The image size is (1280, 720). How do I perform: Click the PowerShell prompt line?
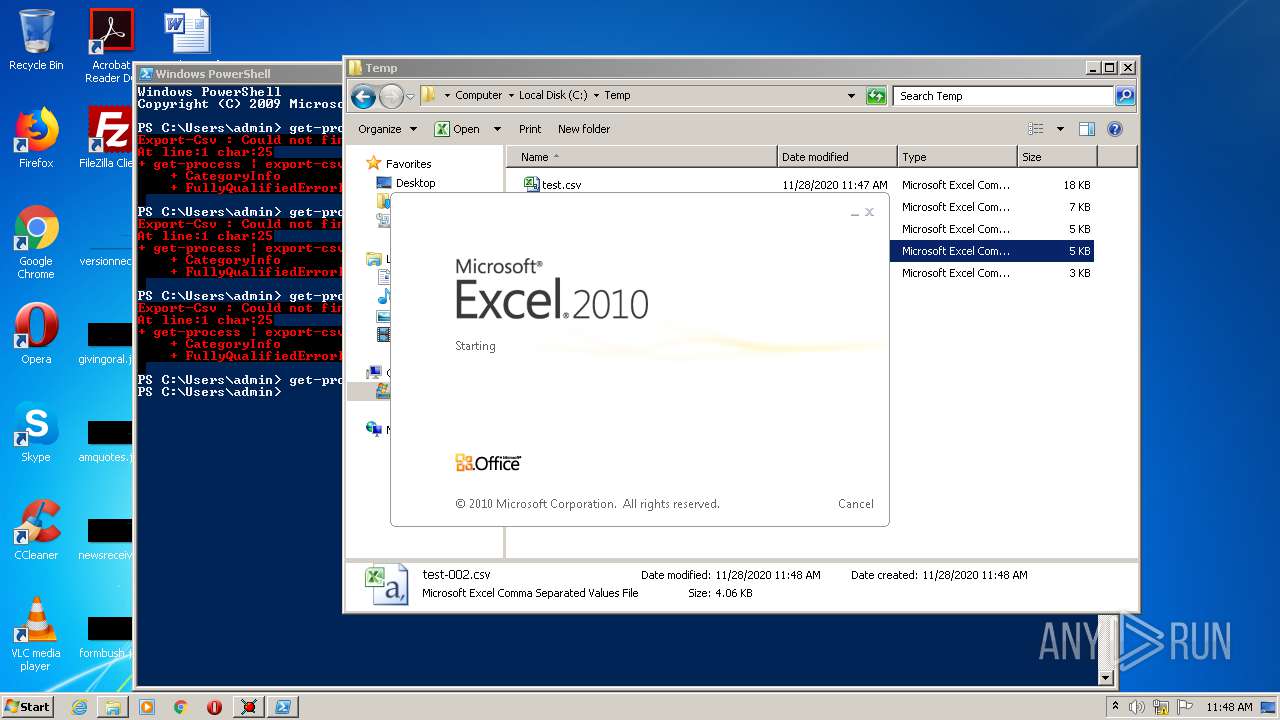click(x=209, y=392)
